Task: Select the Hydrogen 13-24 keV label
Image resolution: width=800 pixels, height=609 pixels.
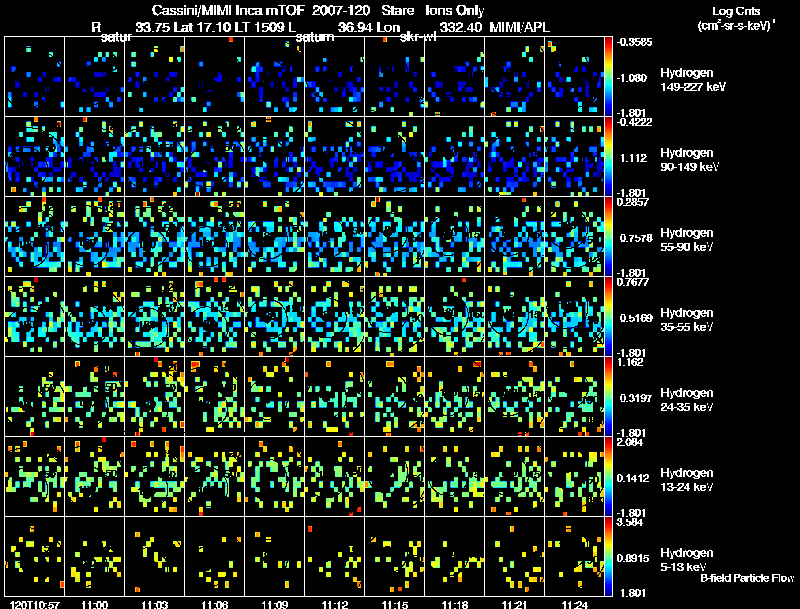Action: pos(687,480)
